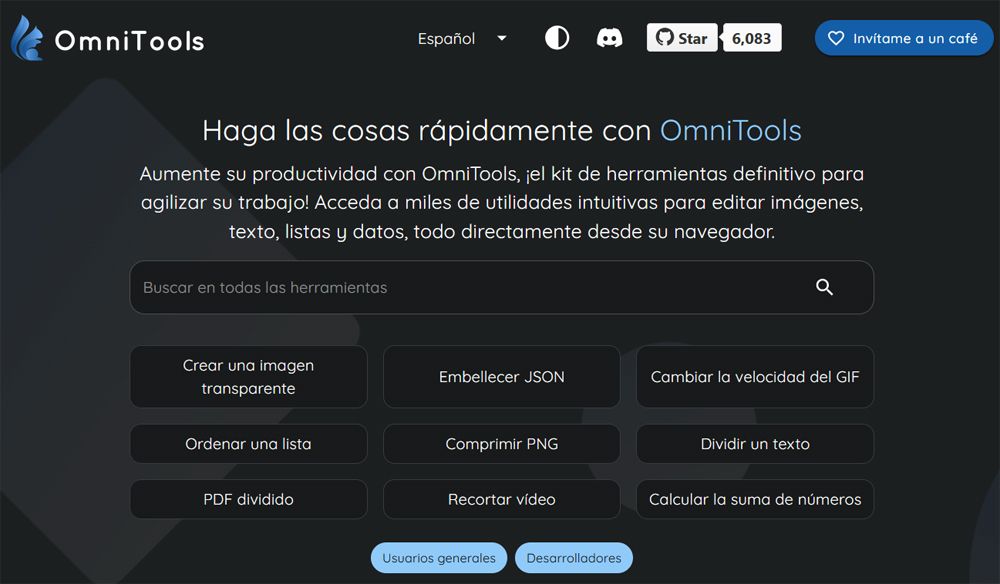Open the Discord community icon

click(609, 38)
